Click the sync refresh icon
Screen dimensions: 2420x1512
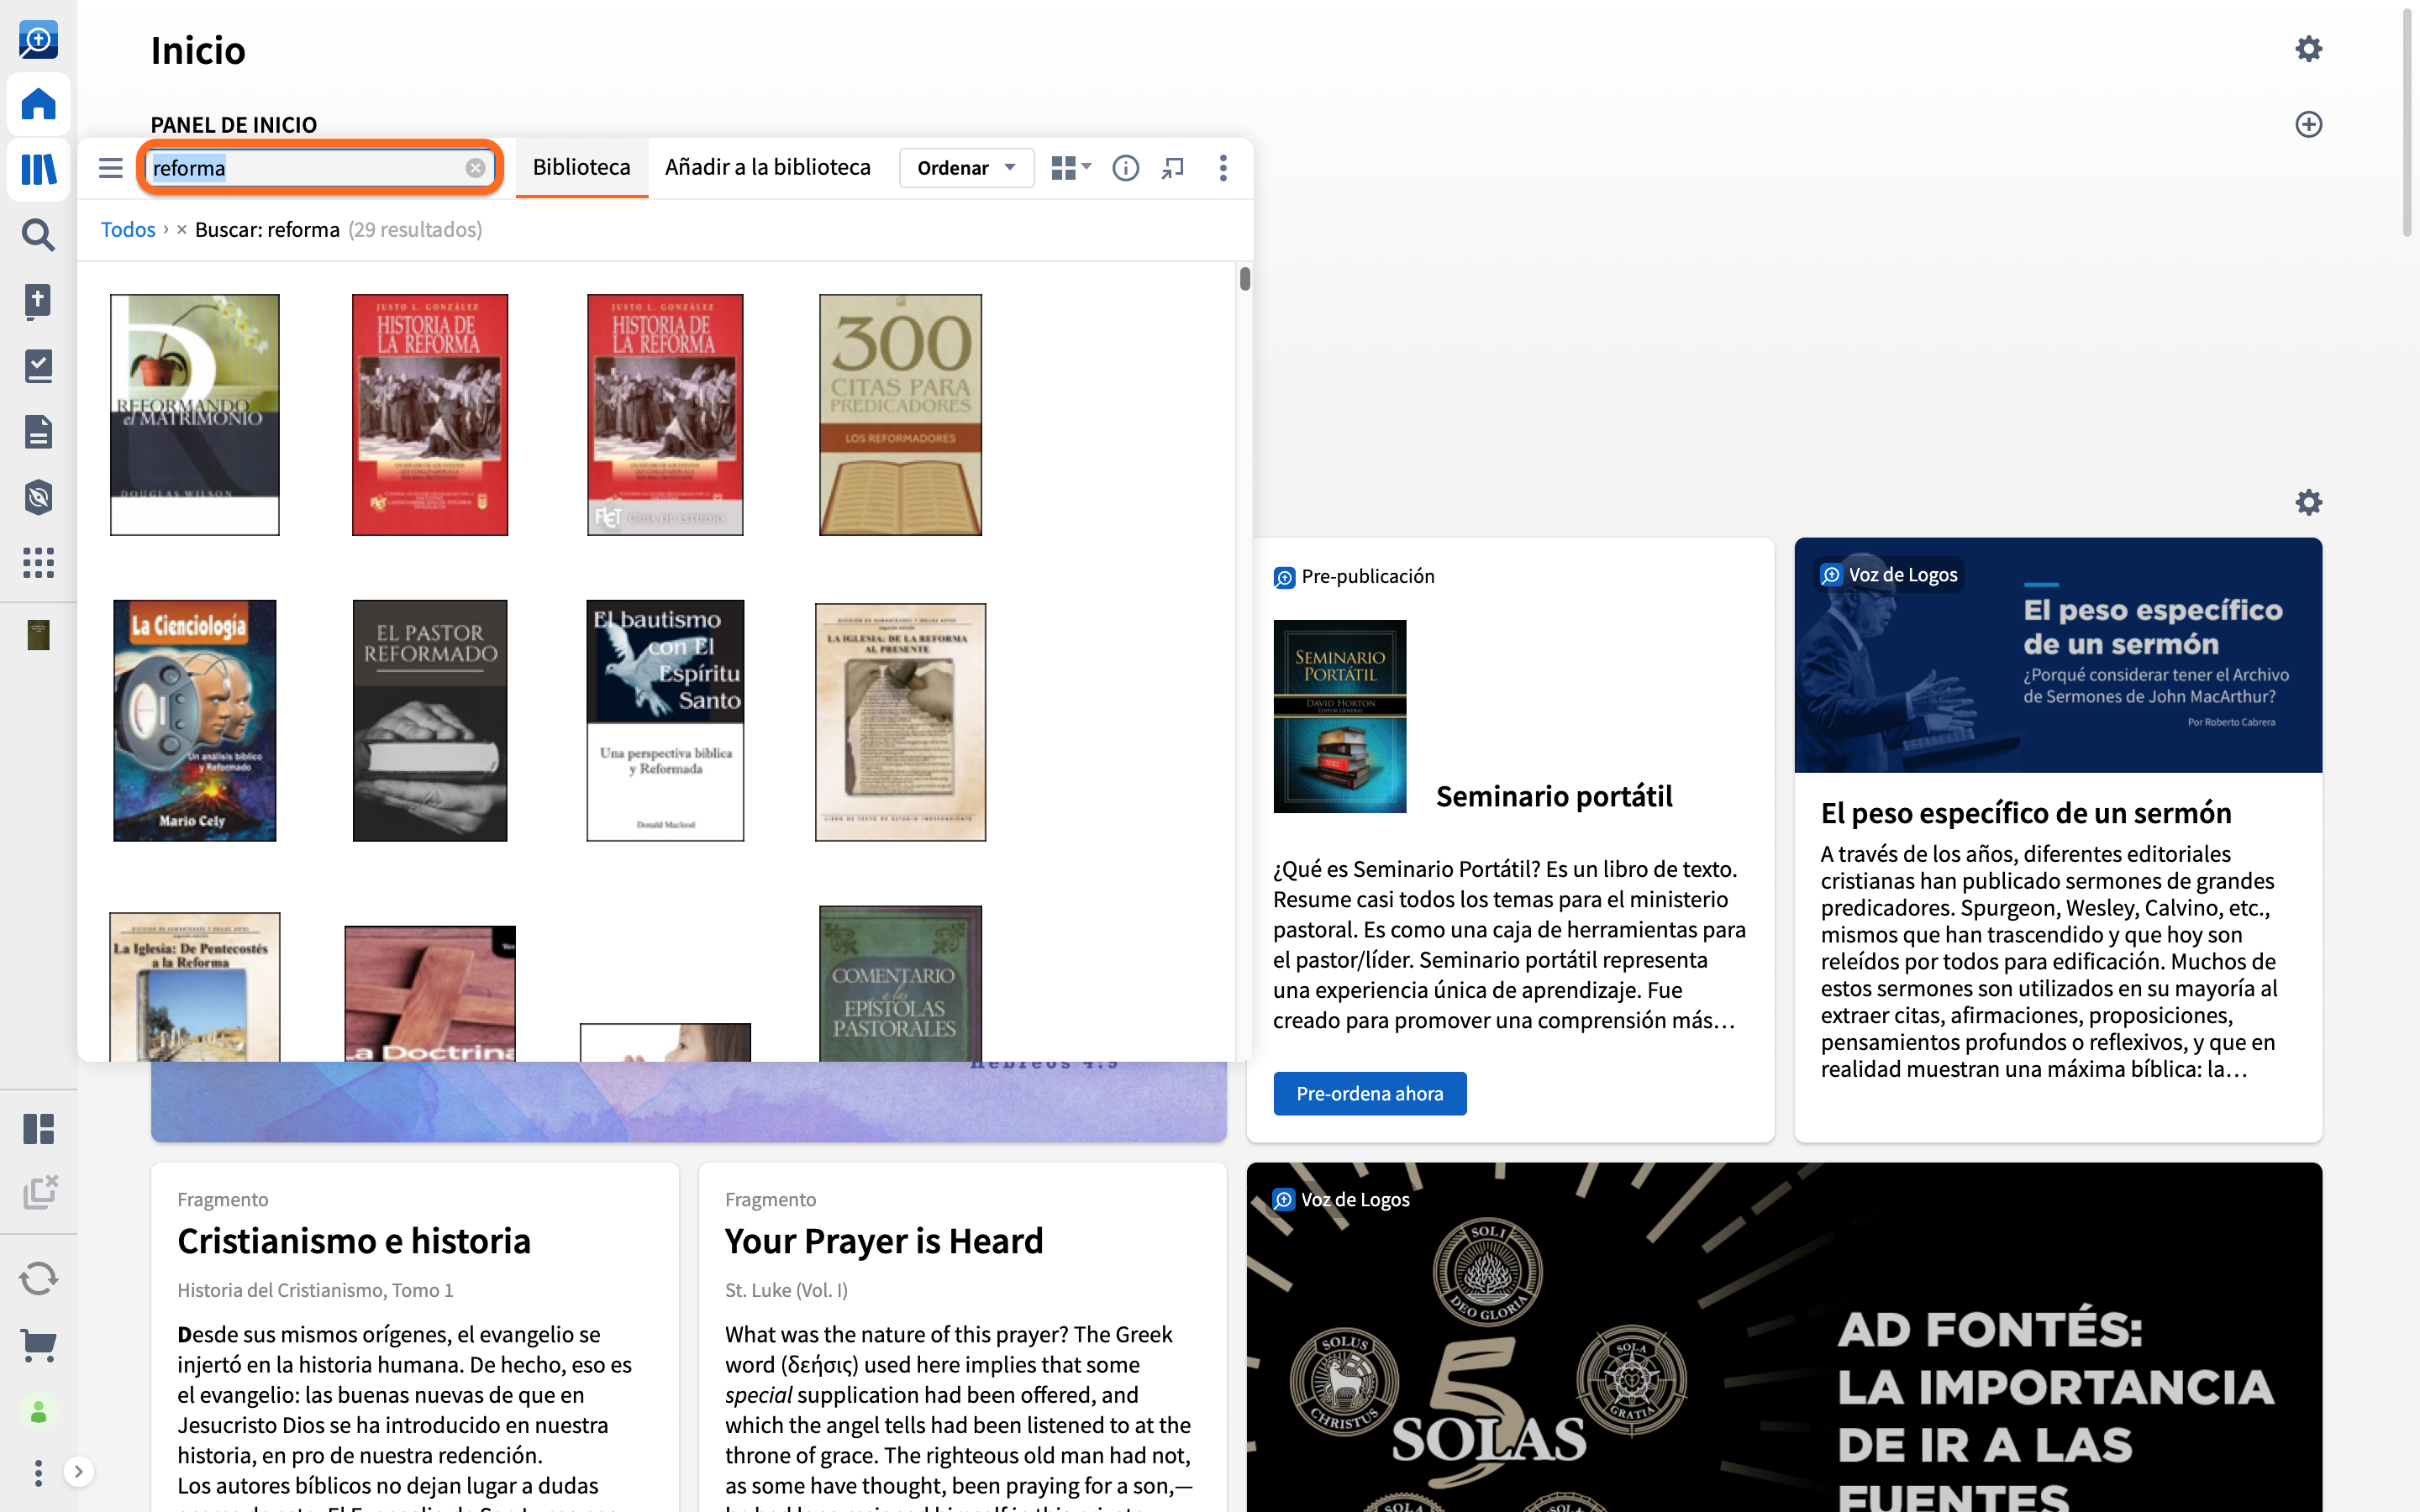click(x=38, y=1278)
